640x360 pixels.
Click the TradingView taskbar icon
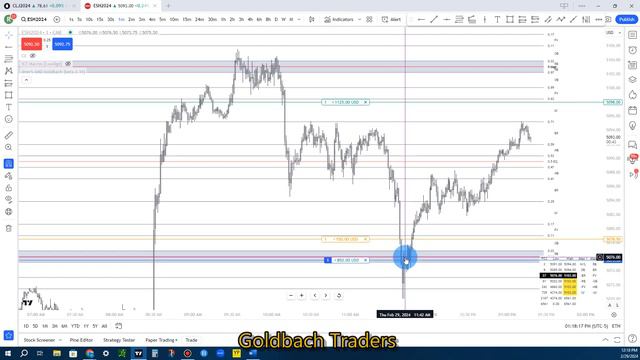(x=138, y=353)
